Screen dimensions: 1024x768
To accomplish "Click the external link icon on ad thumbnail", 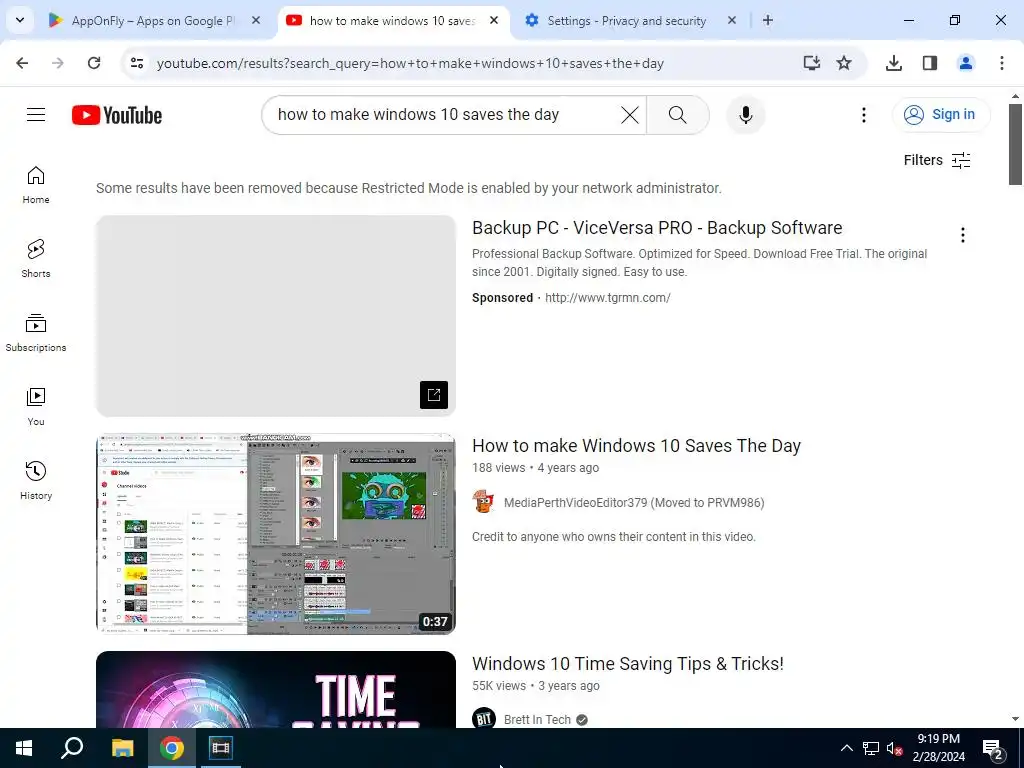I will (434, 394).
